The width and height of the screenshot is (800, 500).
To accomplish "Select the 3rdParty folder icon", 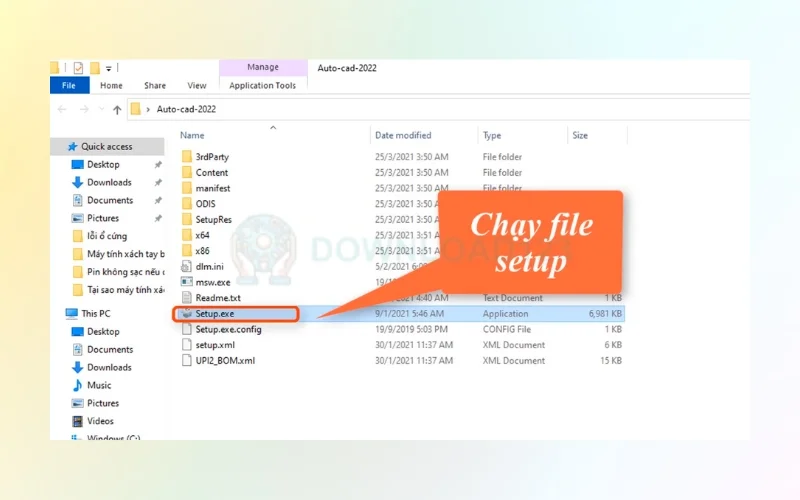I will click(x=186, y=157).
